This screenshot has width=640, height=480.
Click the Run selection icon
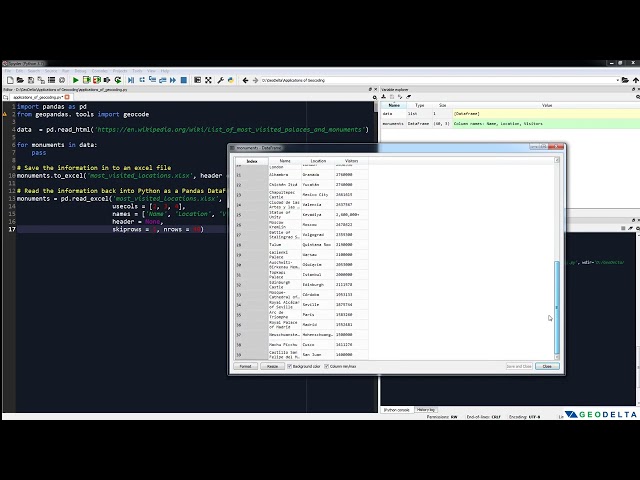coord(107,80)
